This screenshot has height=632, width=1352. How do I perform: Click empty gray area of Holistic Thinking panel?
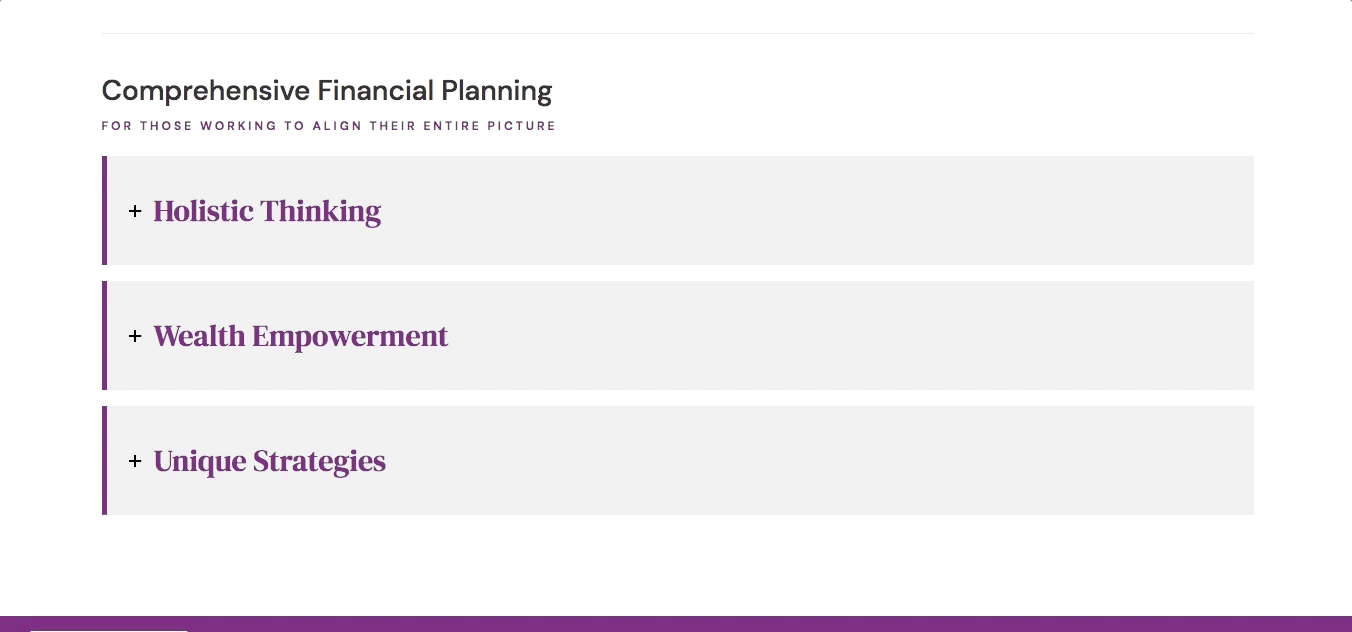click(x=800, y=210)
